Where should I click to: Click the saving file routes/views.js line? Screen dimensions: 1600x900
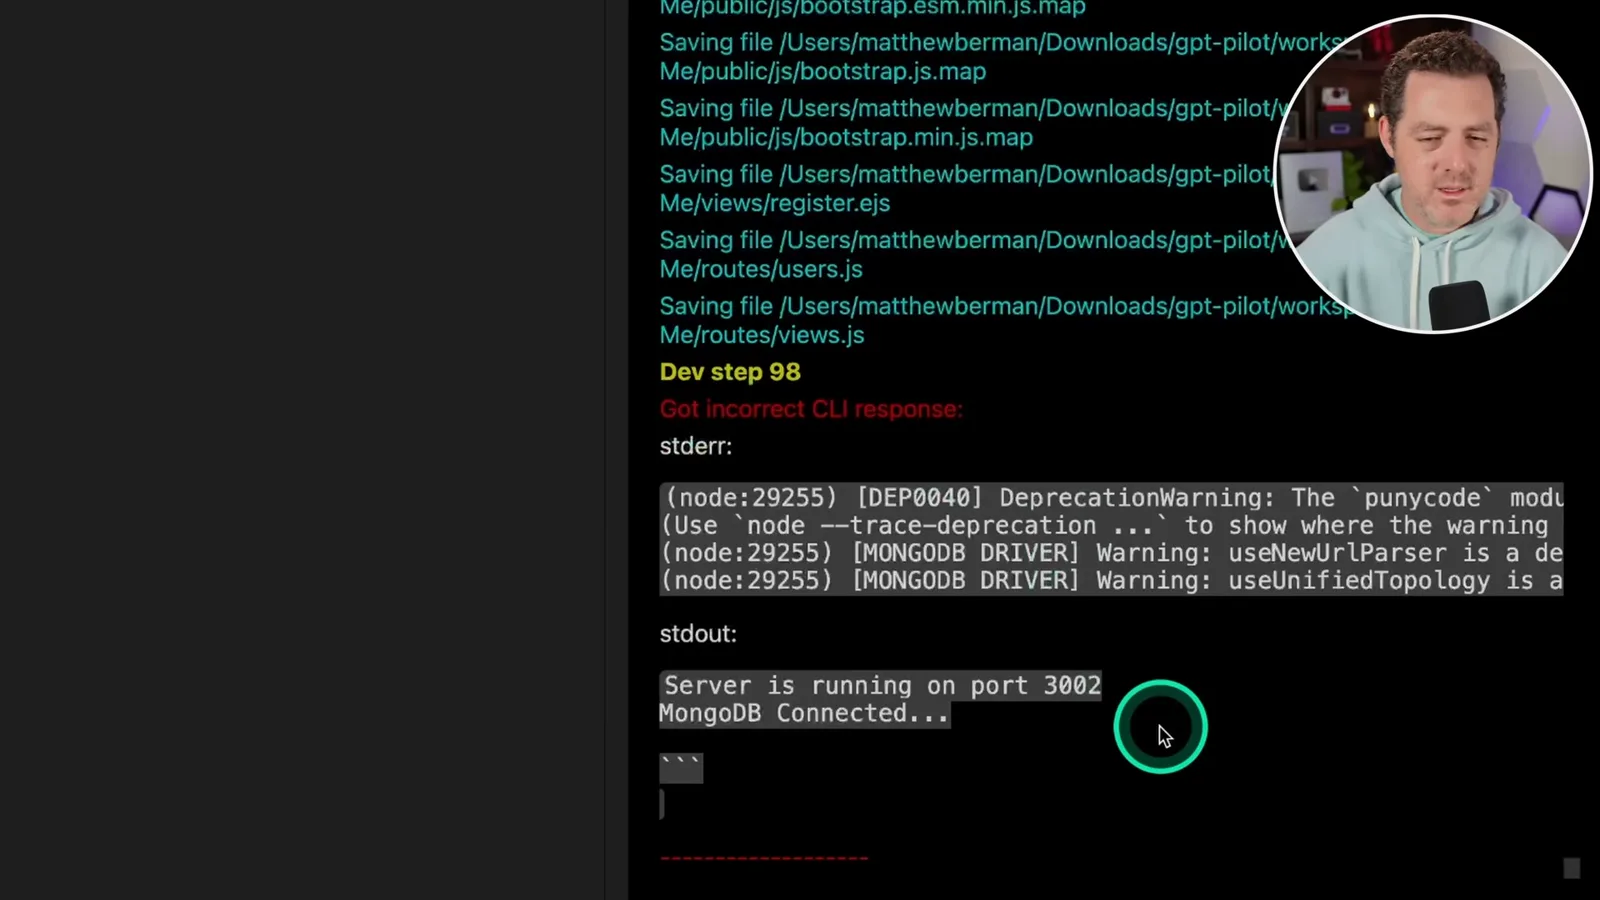[x=1006, y=321]
